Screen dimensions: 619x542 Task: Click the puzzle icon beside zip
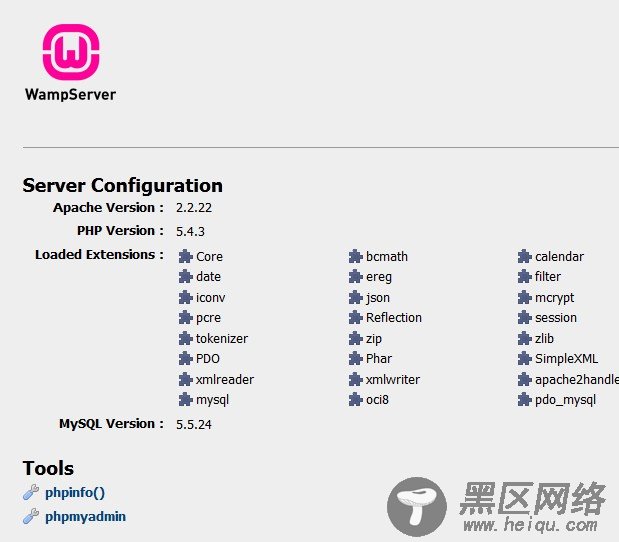pyautogui.click(x=355, y=338)
